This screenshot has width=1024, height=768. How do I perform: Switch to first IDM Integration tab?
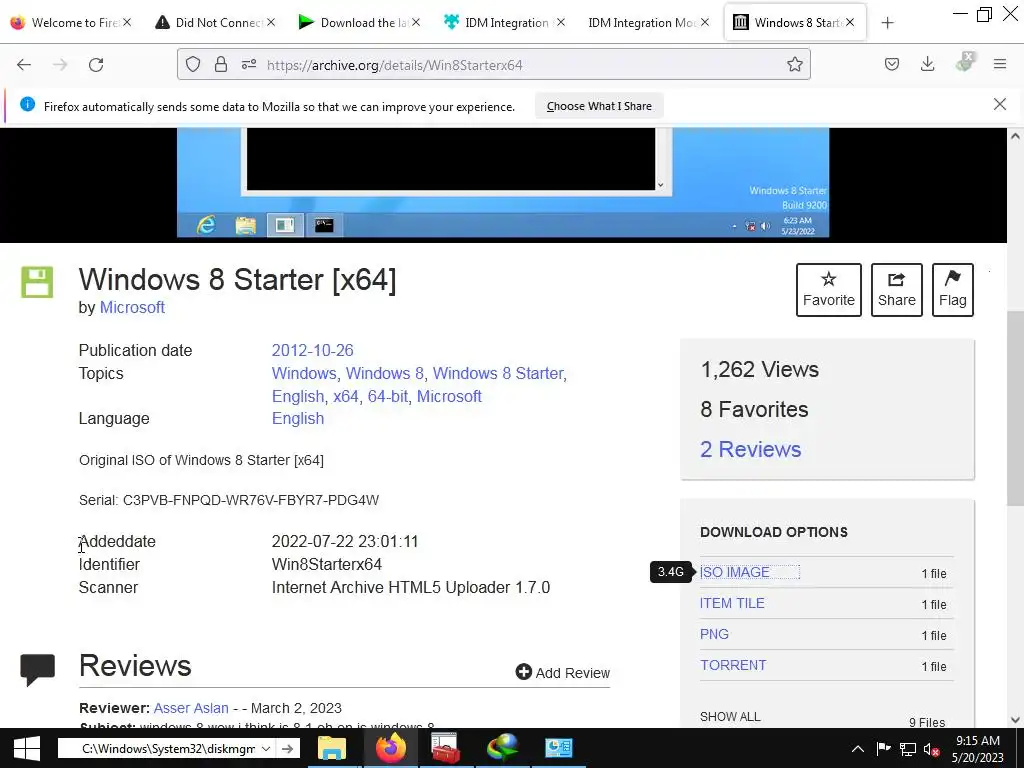point(504,23)
